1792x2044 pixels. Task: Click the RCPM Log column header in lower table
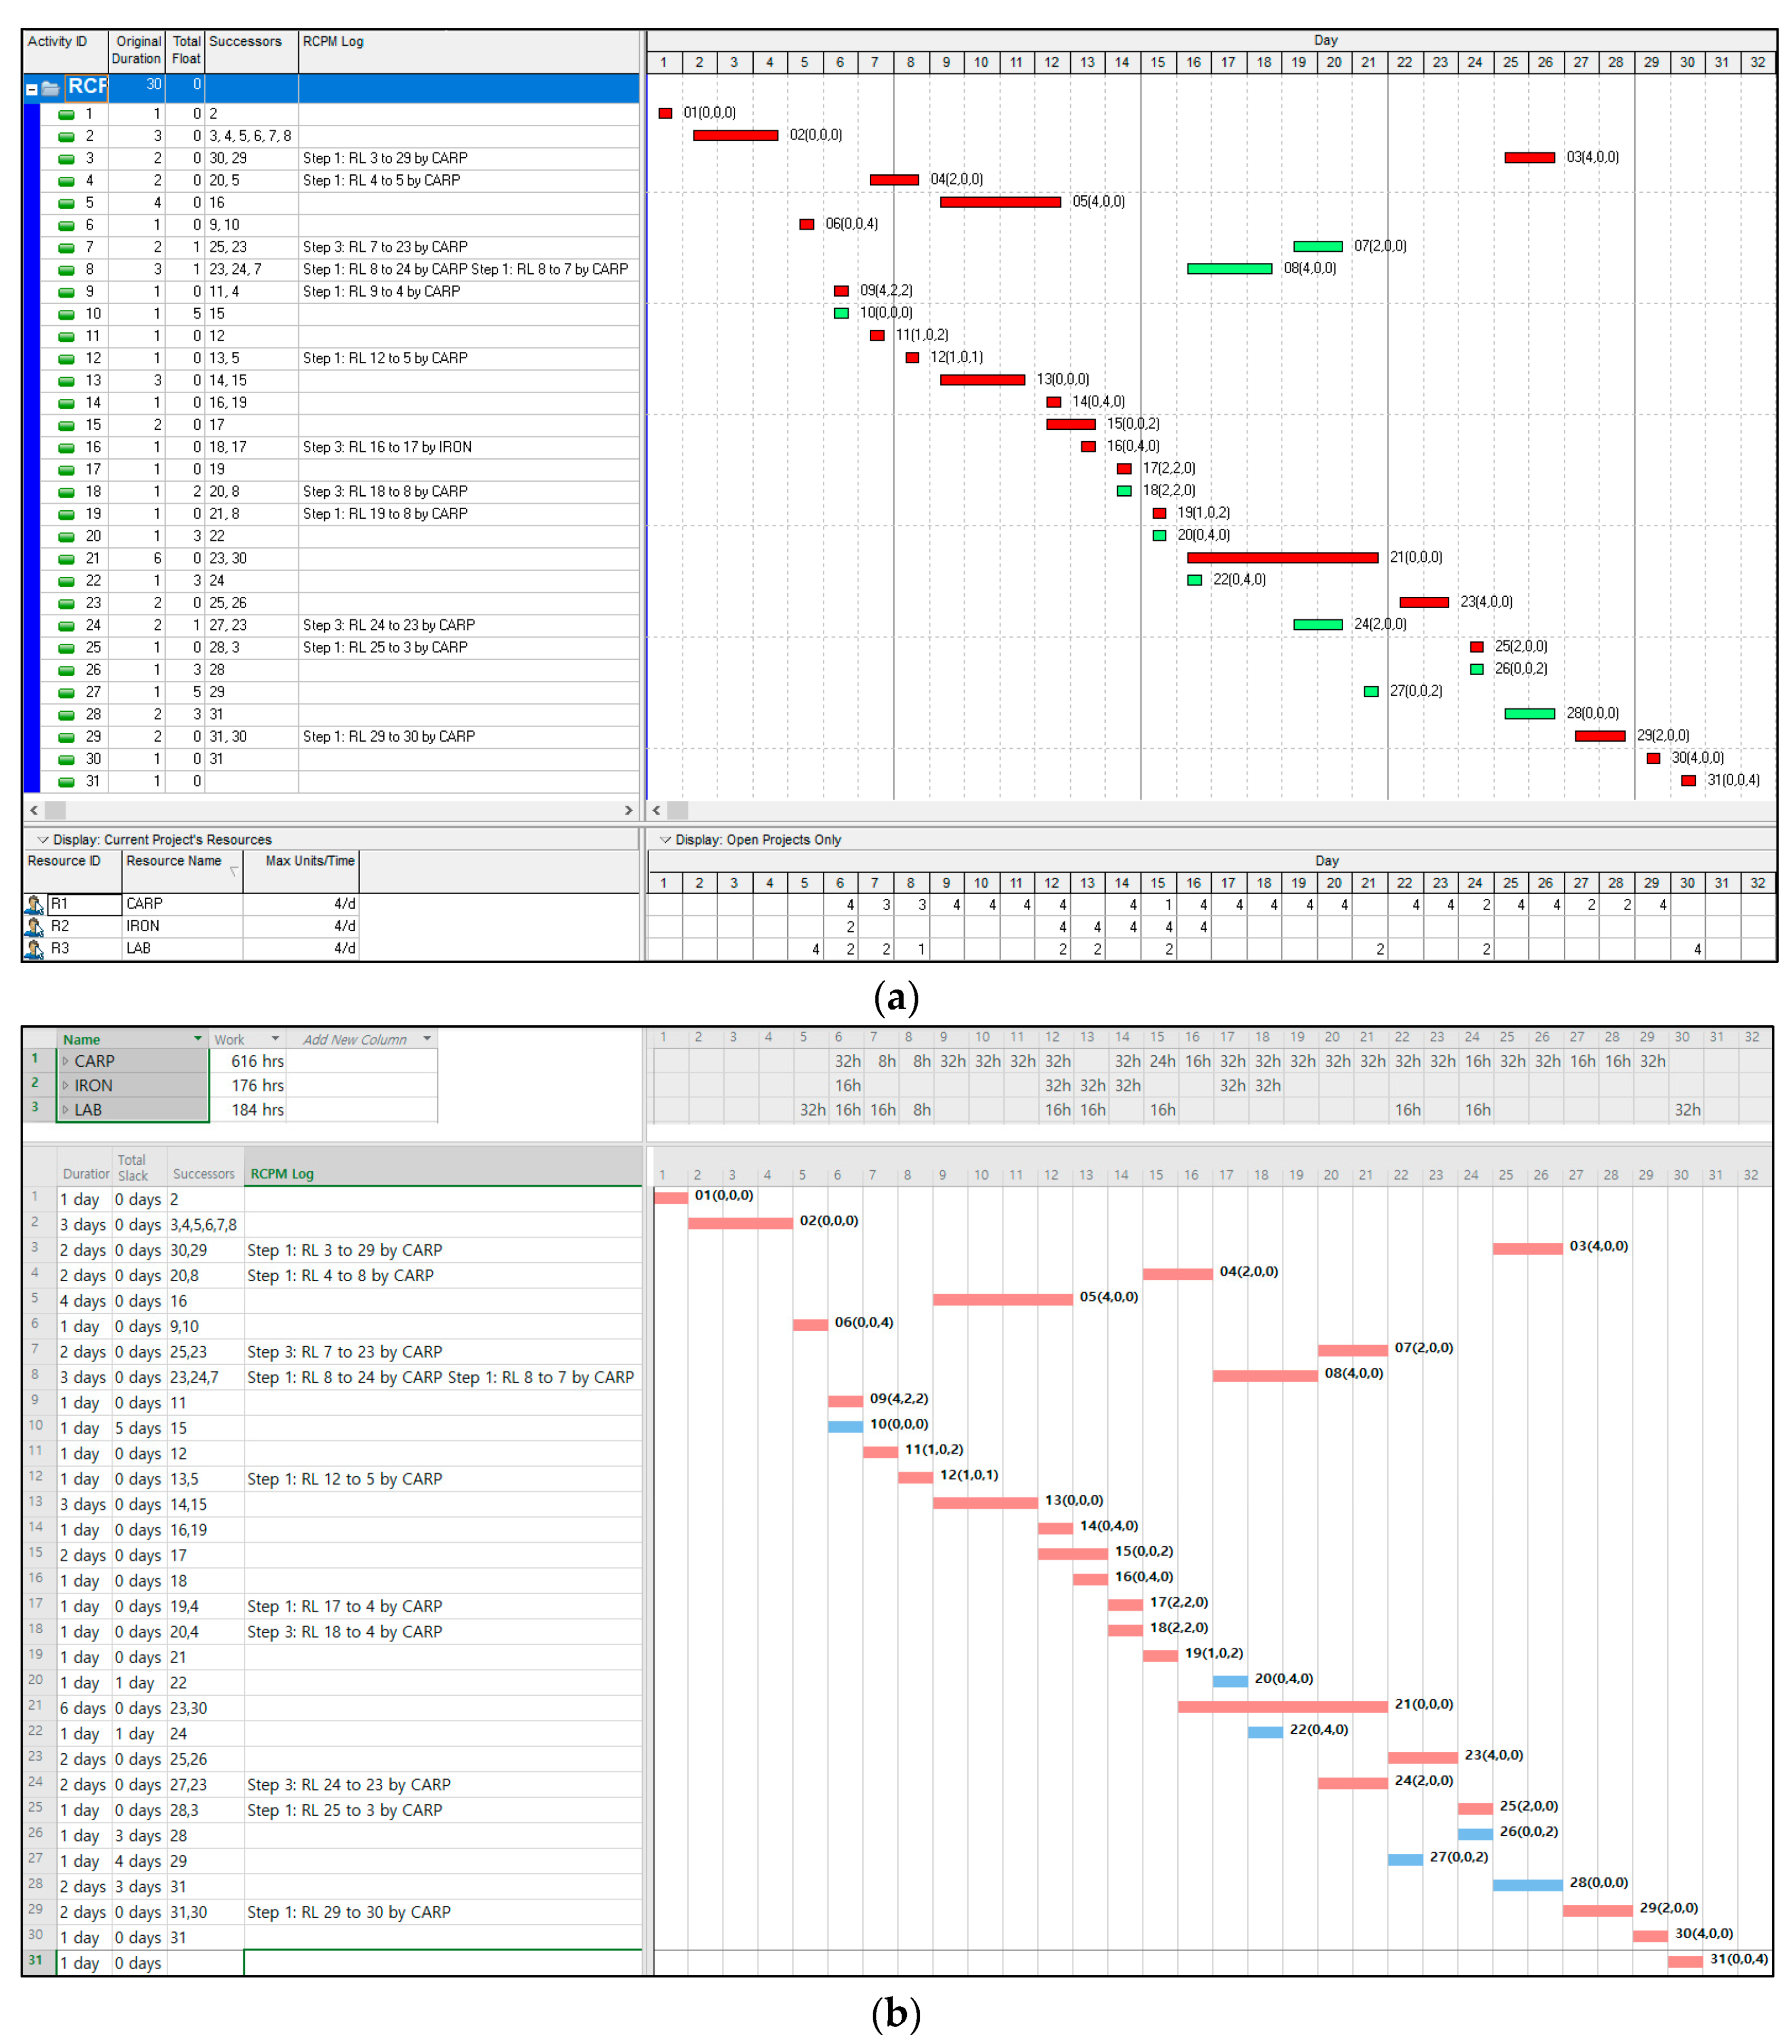click(282, 1174)
